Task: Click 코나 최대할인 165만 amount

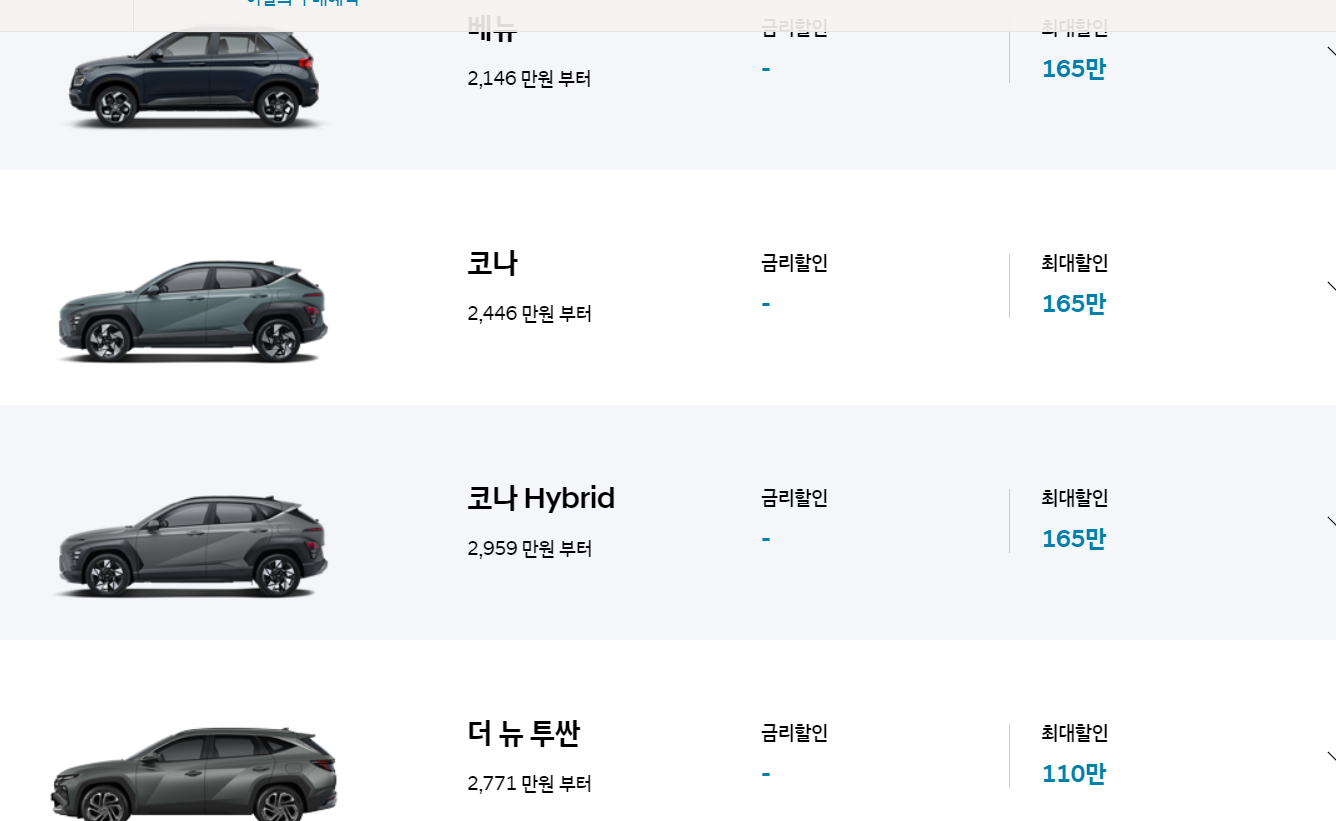Action: click(x=1072, y=303)
